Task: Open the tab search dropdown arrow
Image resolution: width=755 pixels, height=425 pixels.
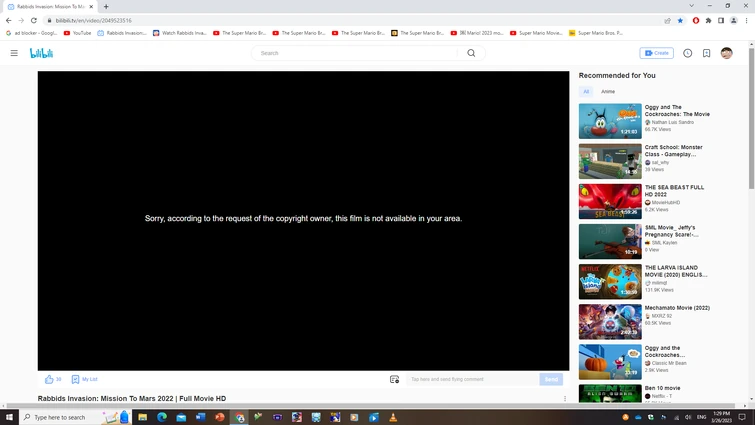Action: [x=691, y=6]
